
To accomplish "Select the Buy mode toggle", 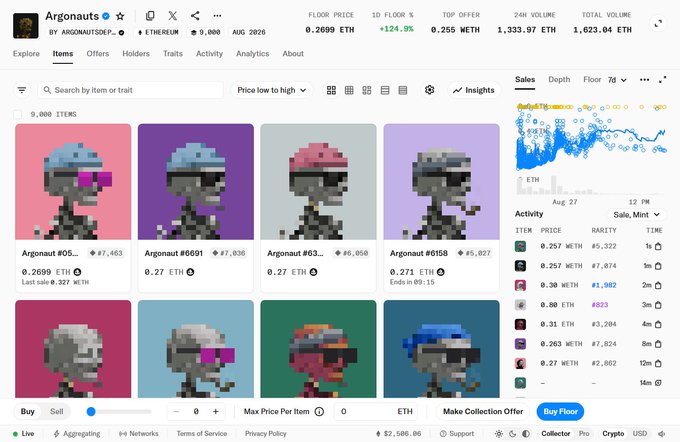I will [27, 412].
